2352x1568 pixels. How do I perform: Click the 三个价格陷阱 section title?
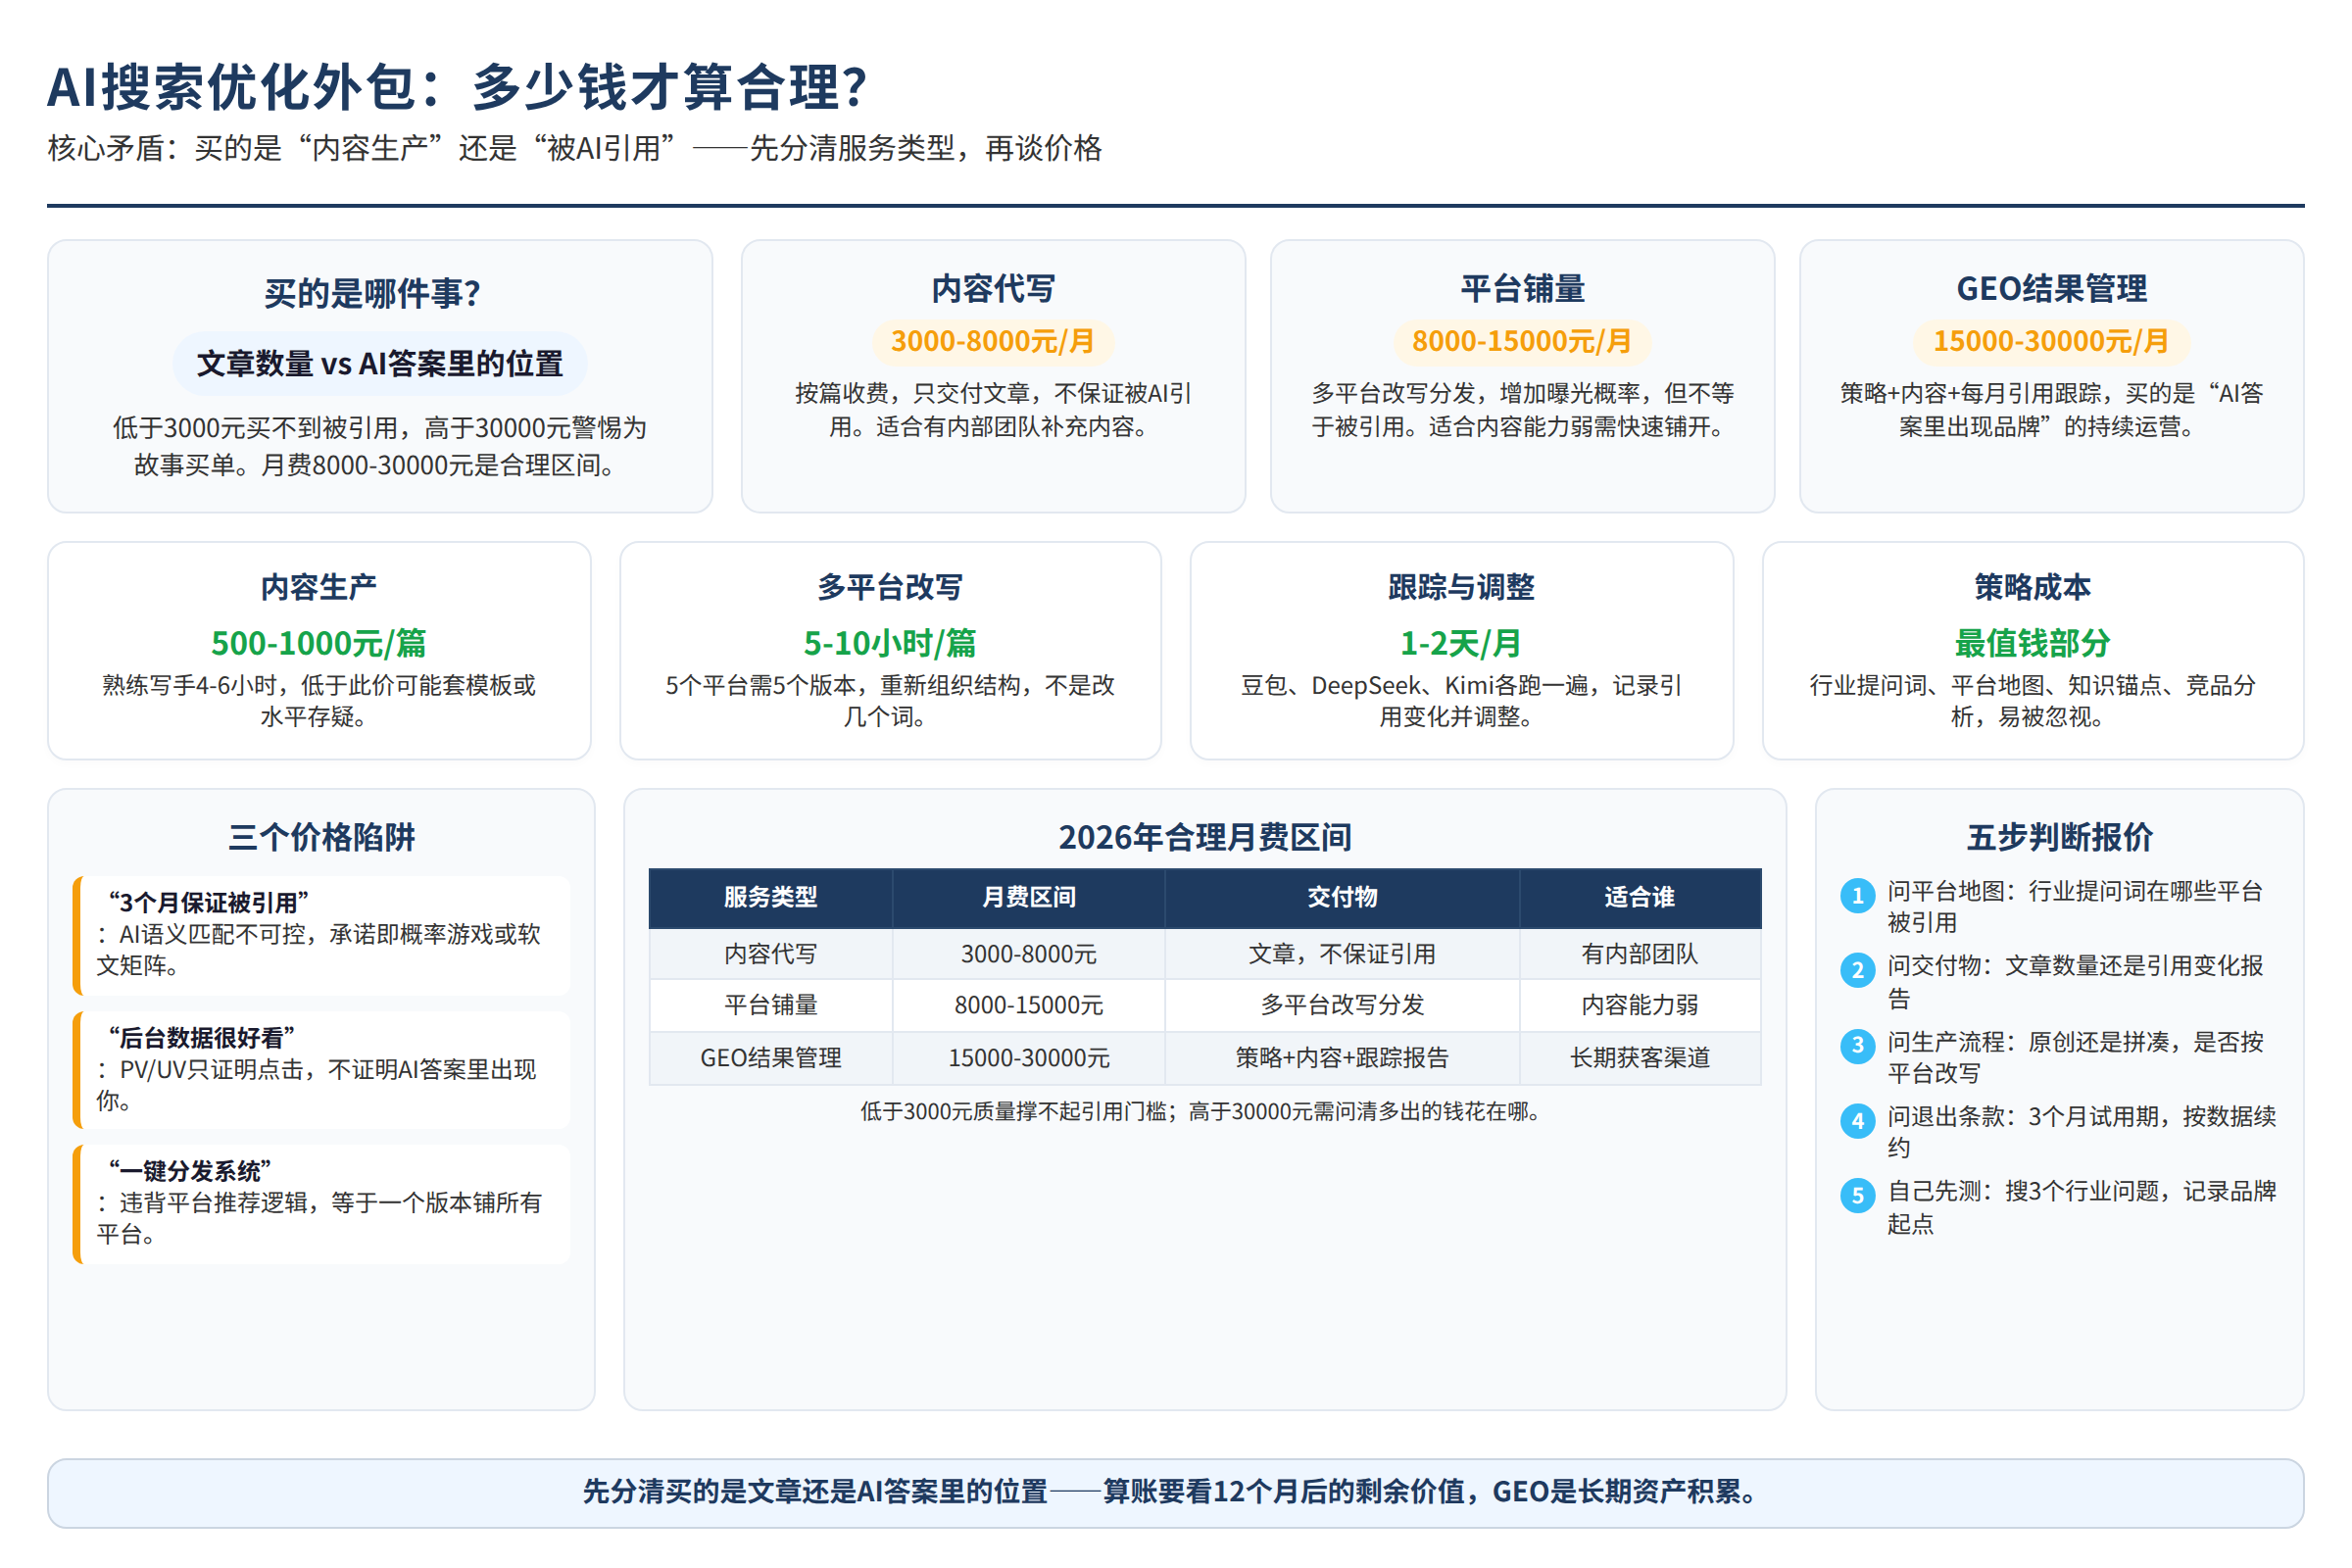321,837
